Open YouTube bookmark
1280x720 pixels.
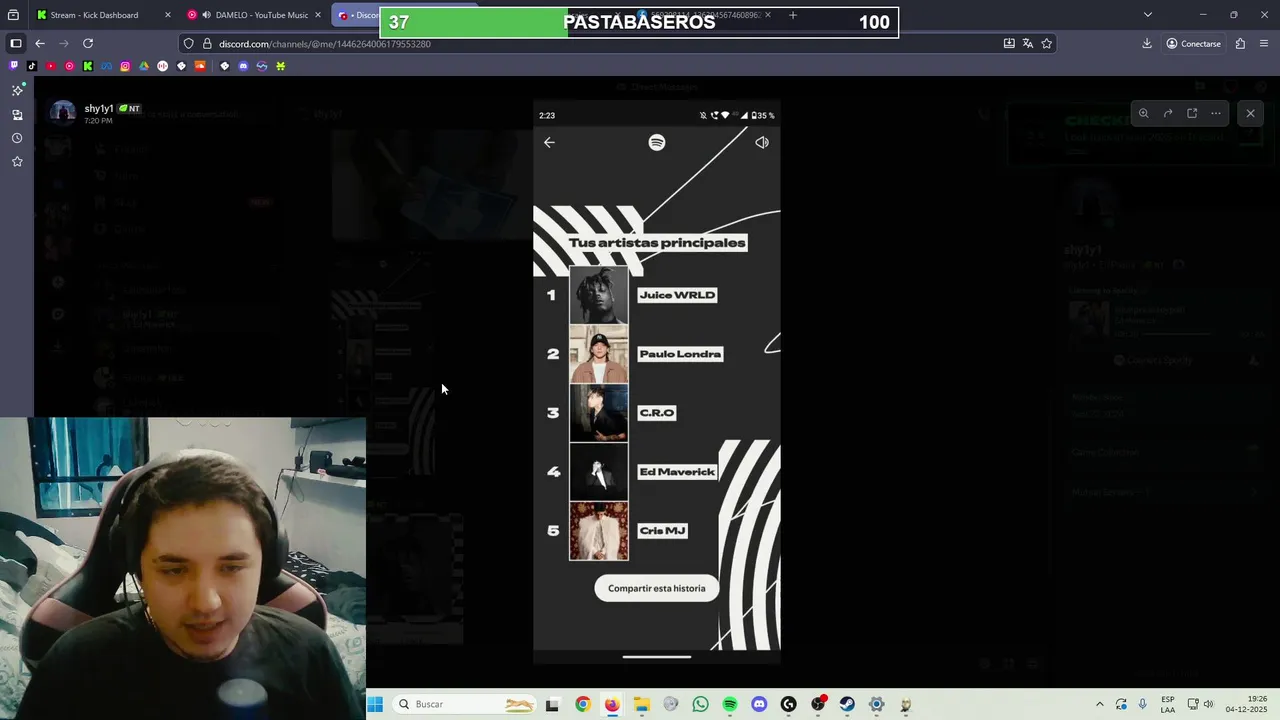(x=51, y=66)
